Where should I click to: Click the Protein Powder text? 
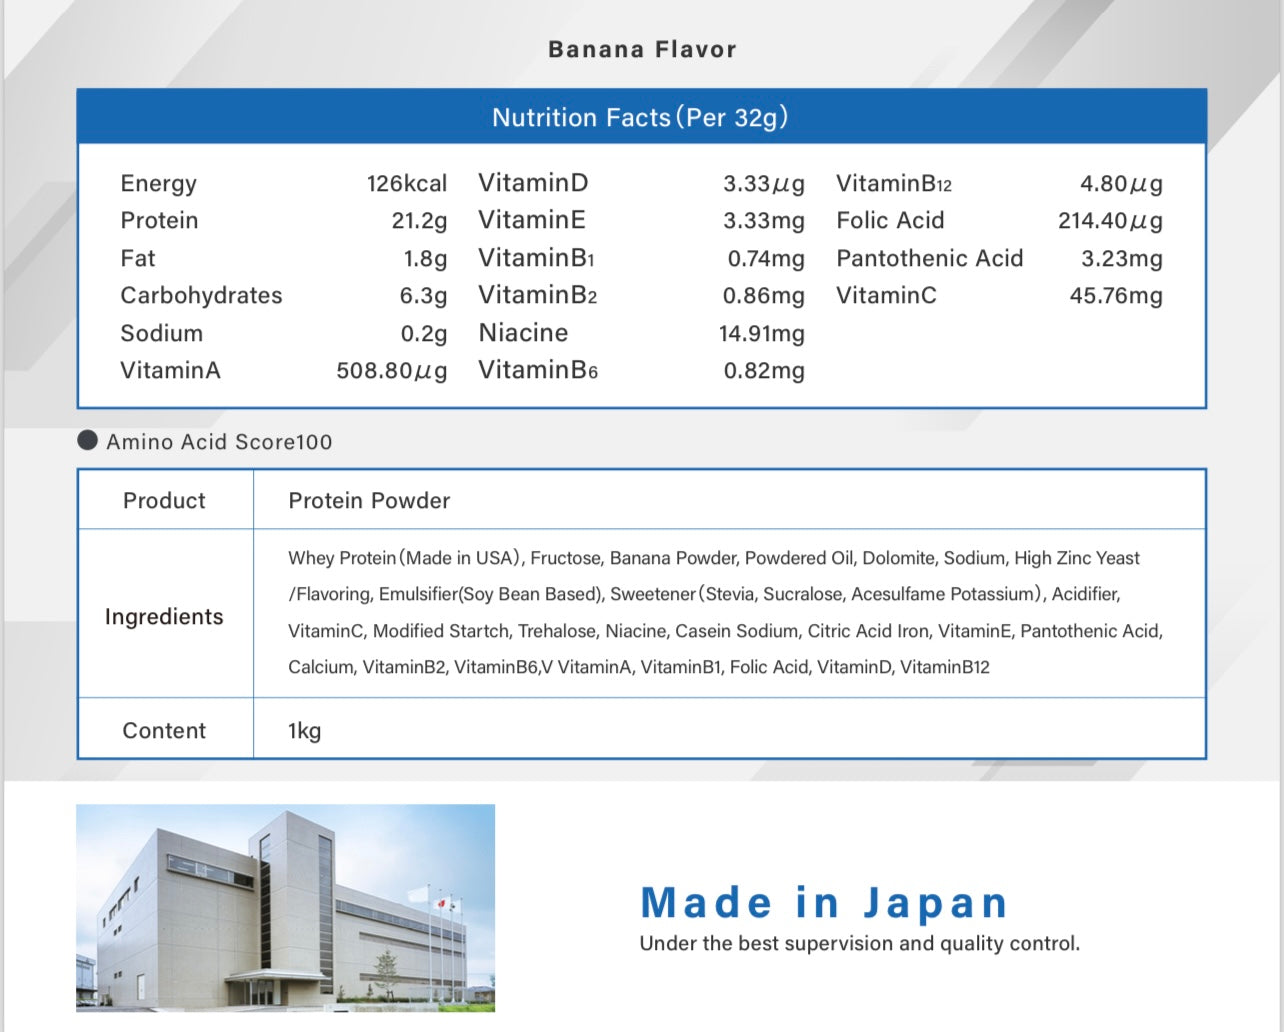pos(369,501)
